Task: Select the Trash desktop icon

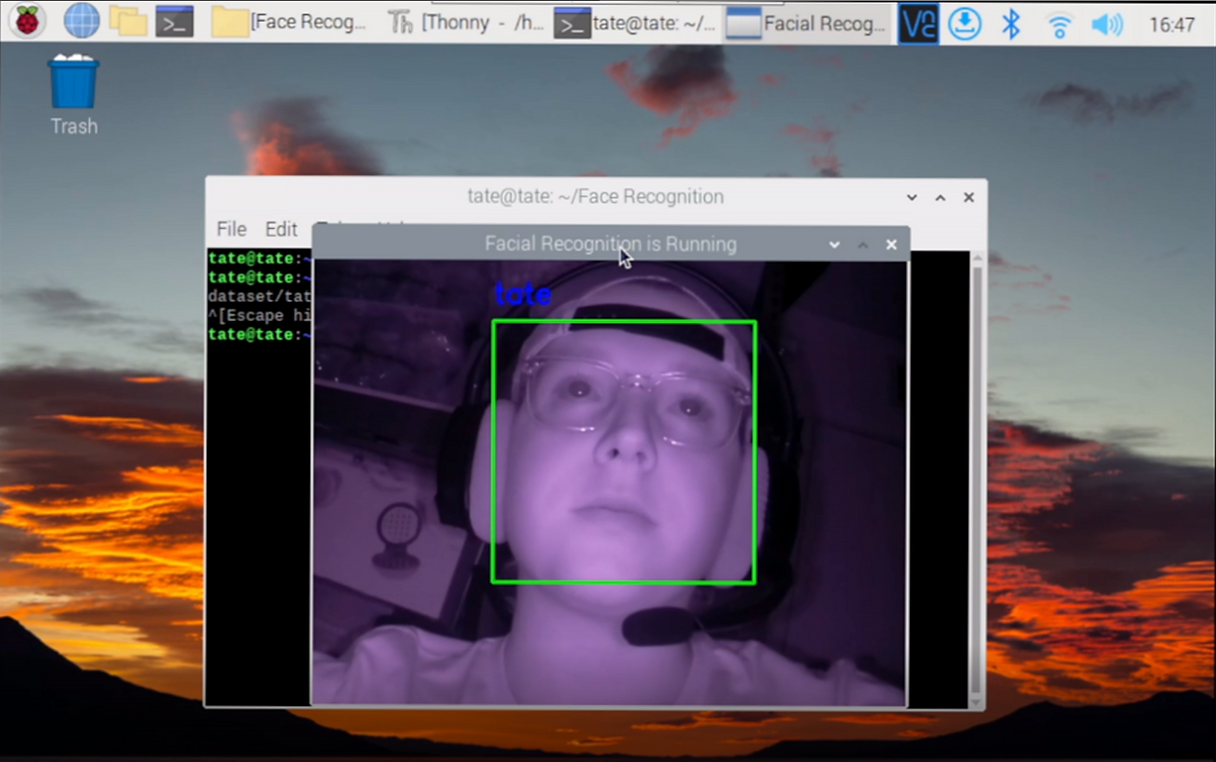Action: coord(74,96)
